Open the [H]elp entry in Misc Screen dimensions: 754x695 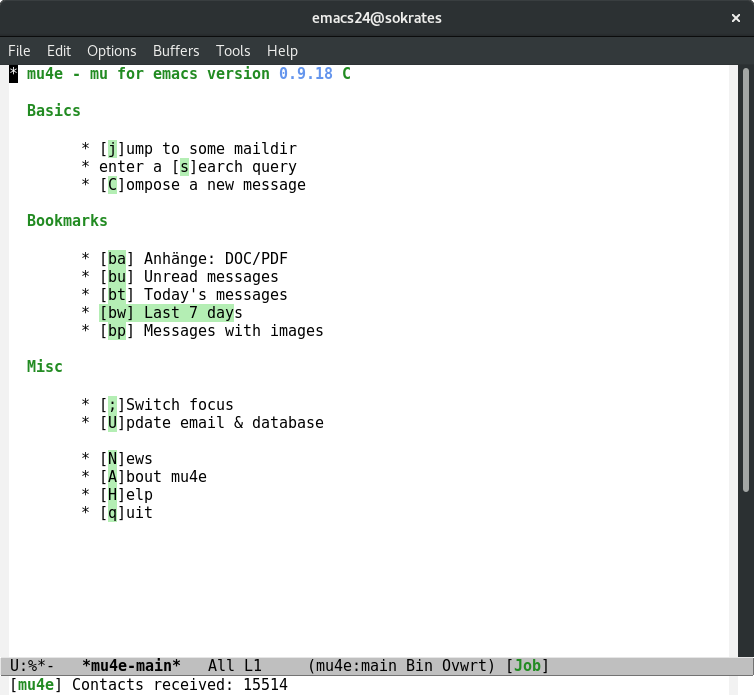[x=126, y=495]
